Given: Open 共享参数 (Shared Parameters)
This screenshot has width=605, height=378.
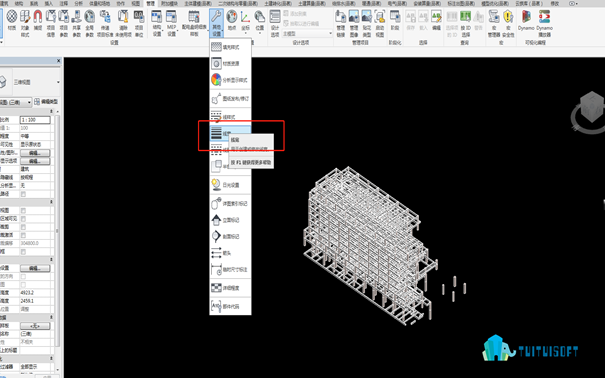Looking at the screenshot, I should pyautogui.click(x=76, y=23).
